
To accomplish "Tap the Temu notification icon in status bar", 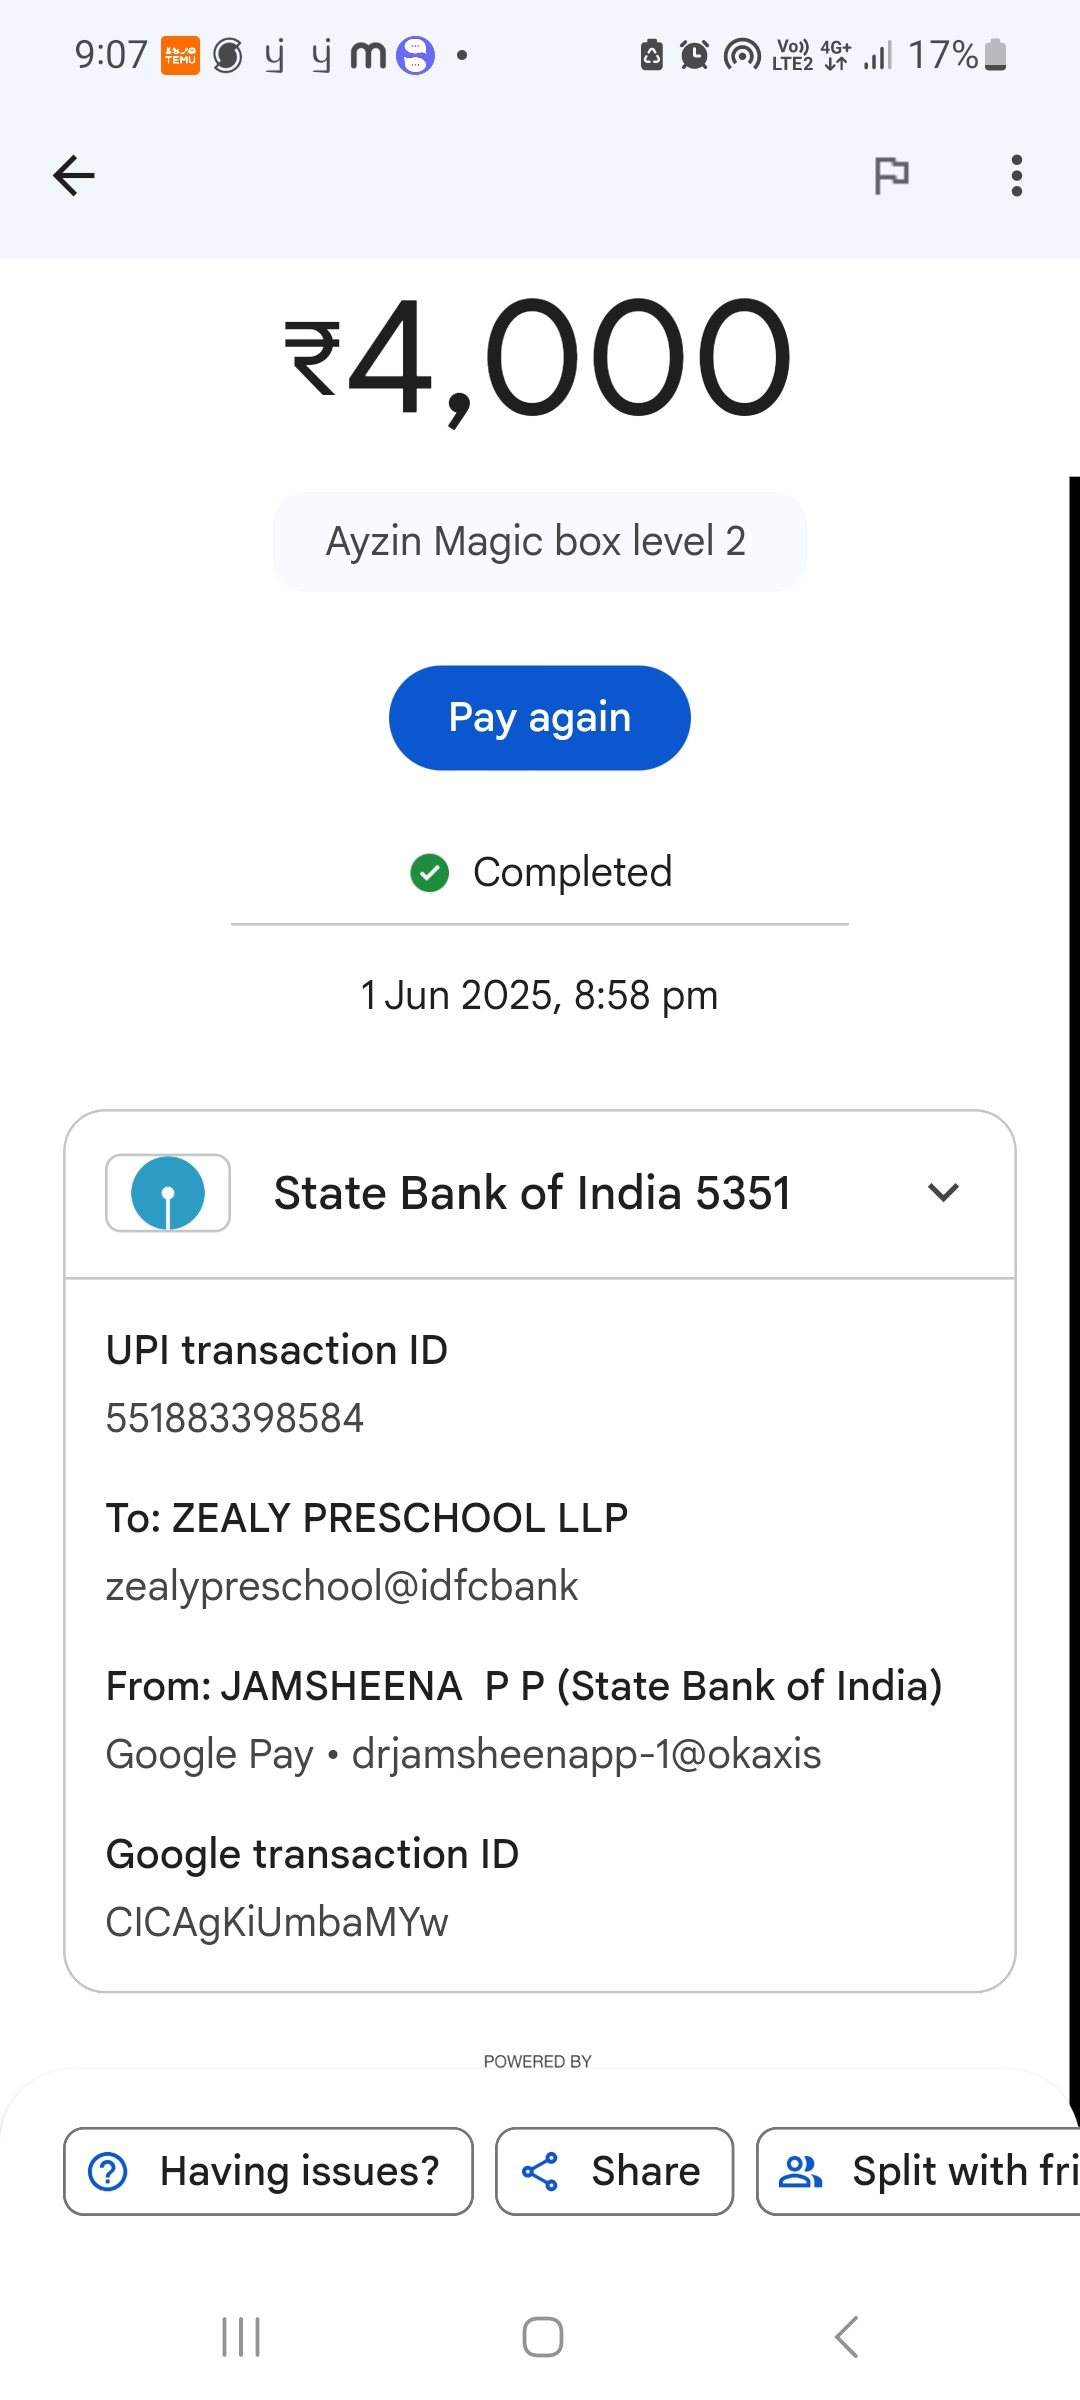I will point(181,56).
